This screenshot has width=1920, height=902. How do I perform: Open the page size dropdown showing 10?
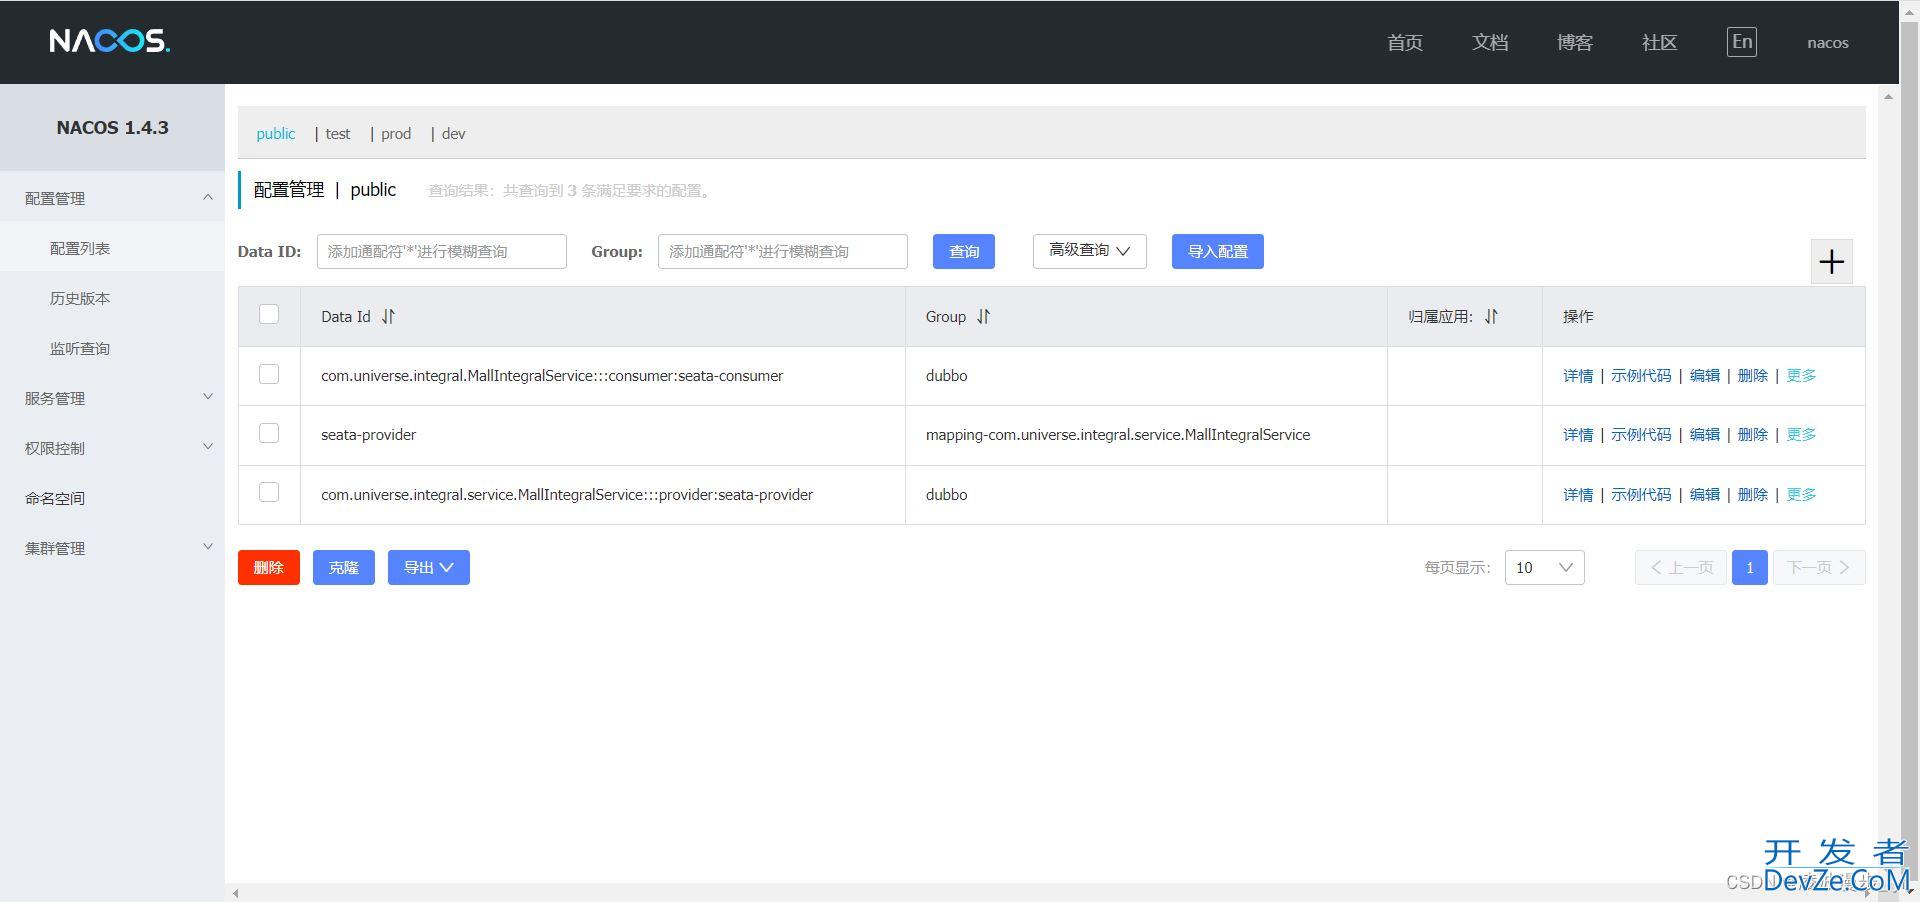click(x=1544, y=567)
